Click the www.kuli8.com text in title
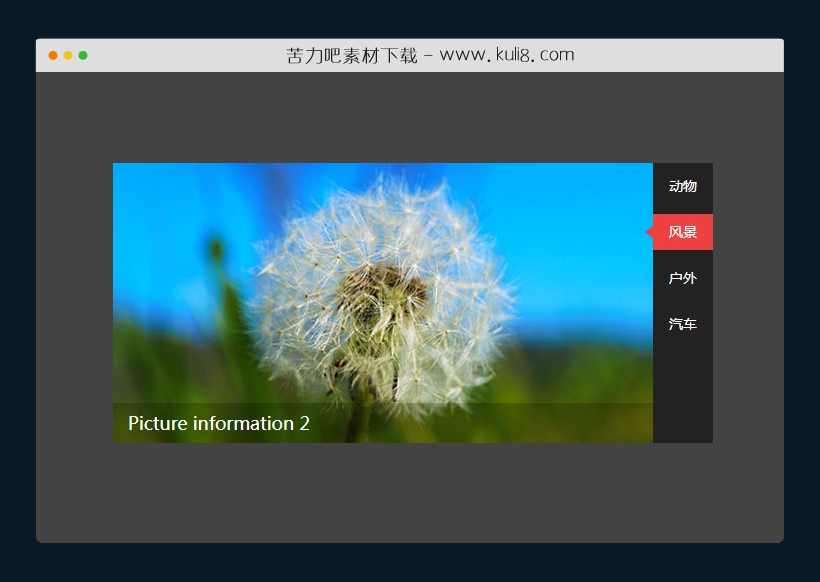This screenshot has width=820, height=582. coord(506,55)
